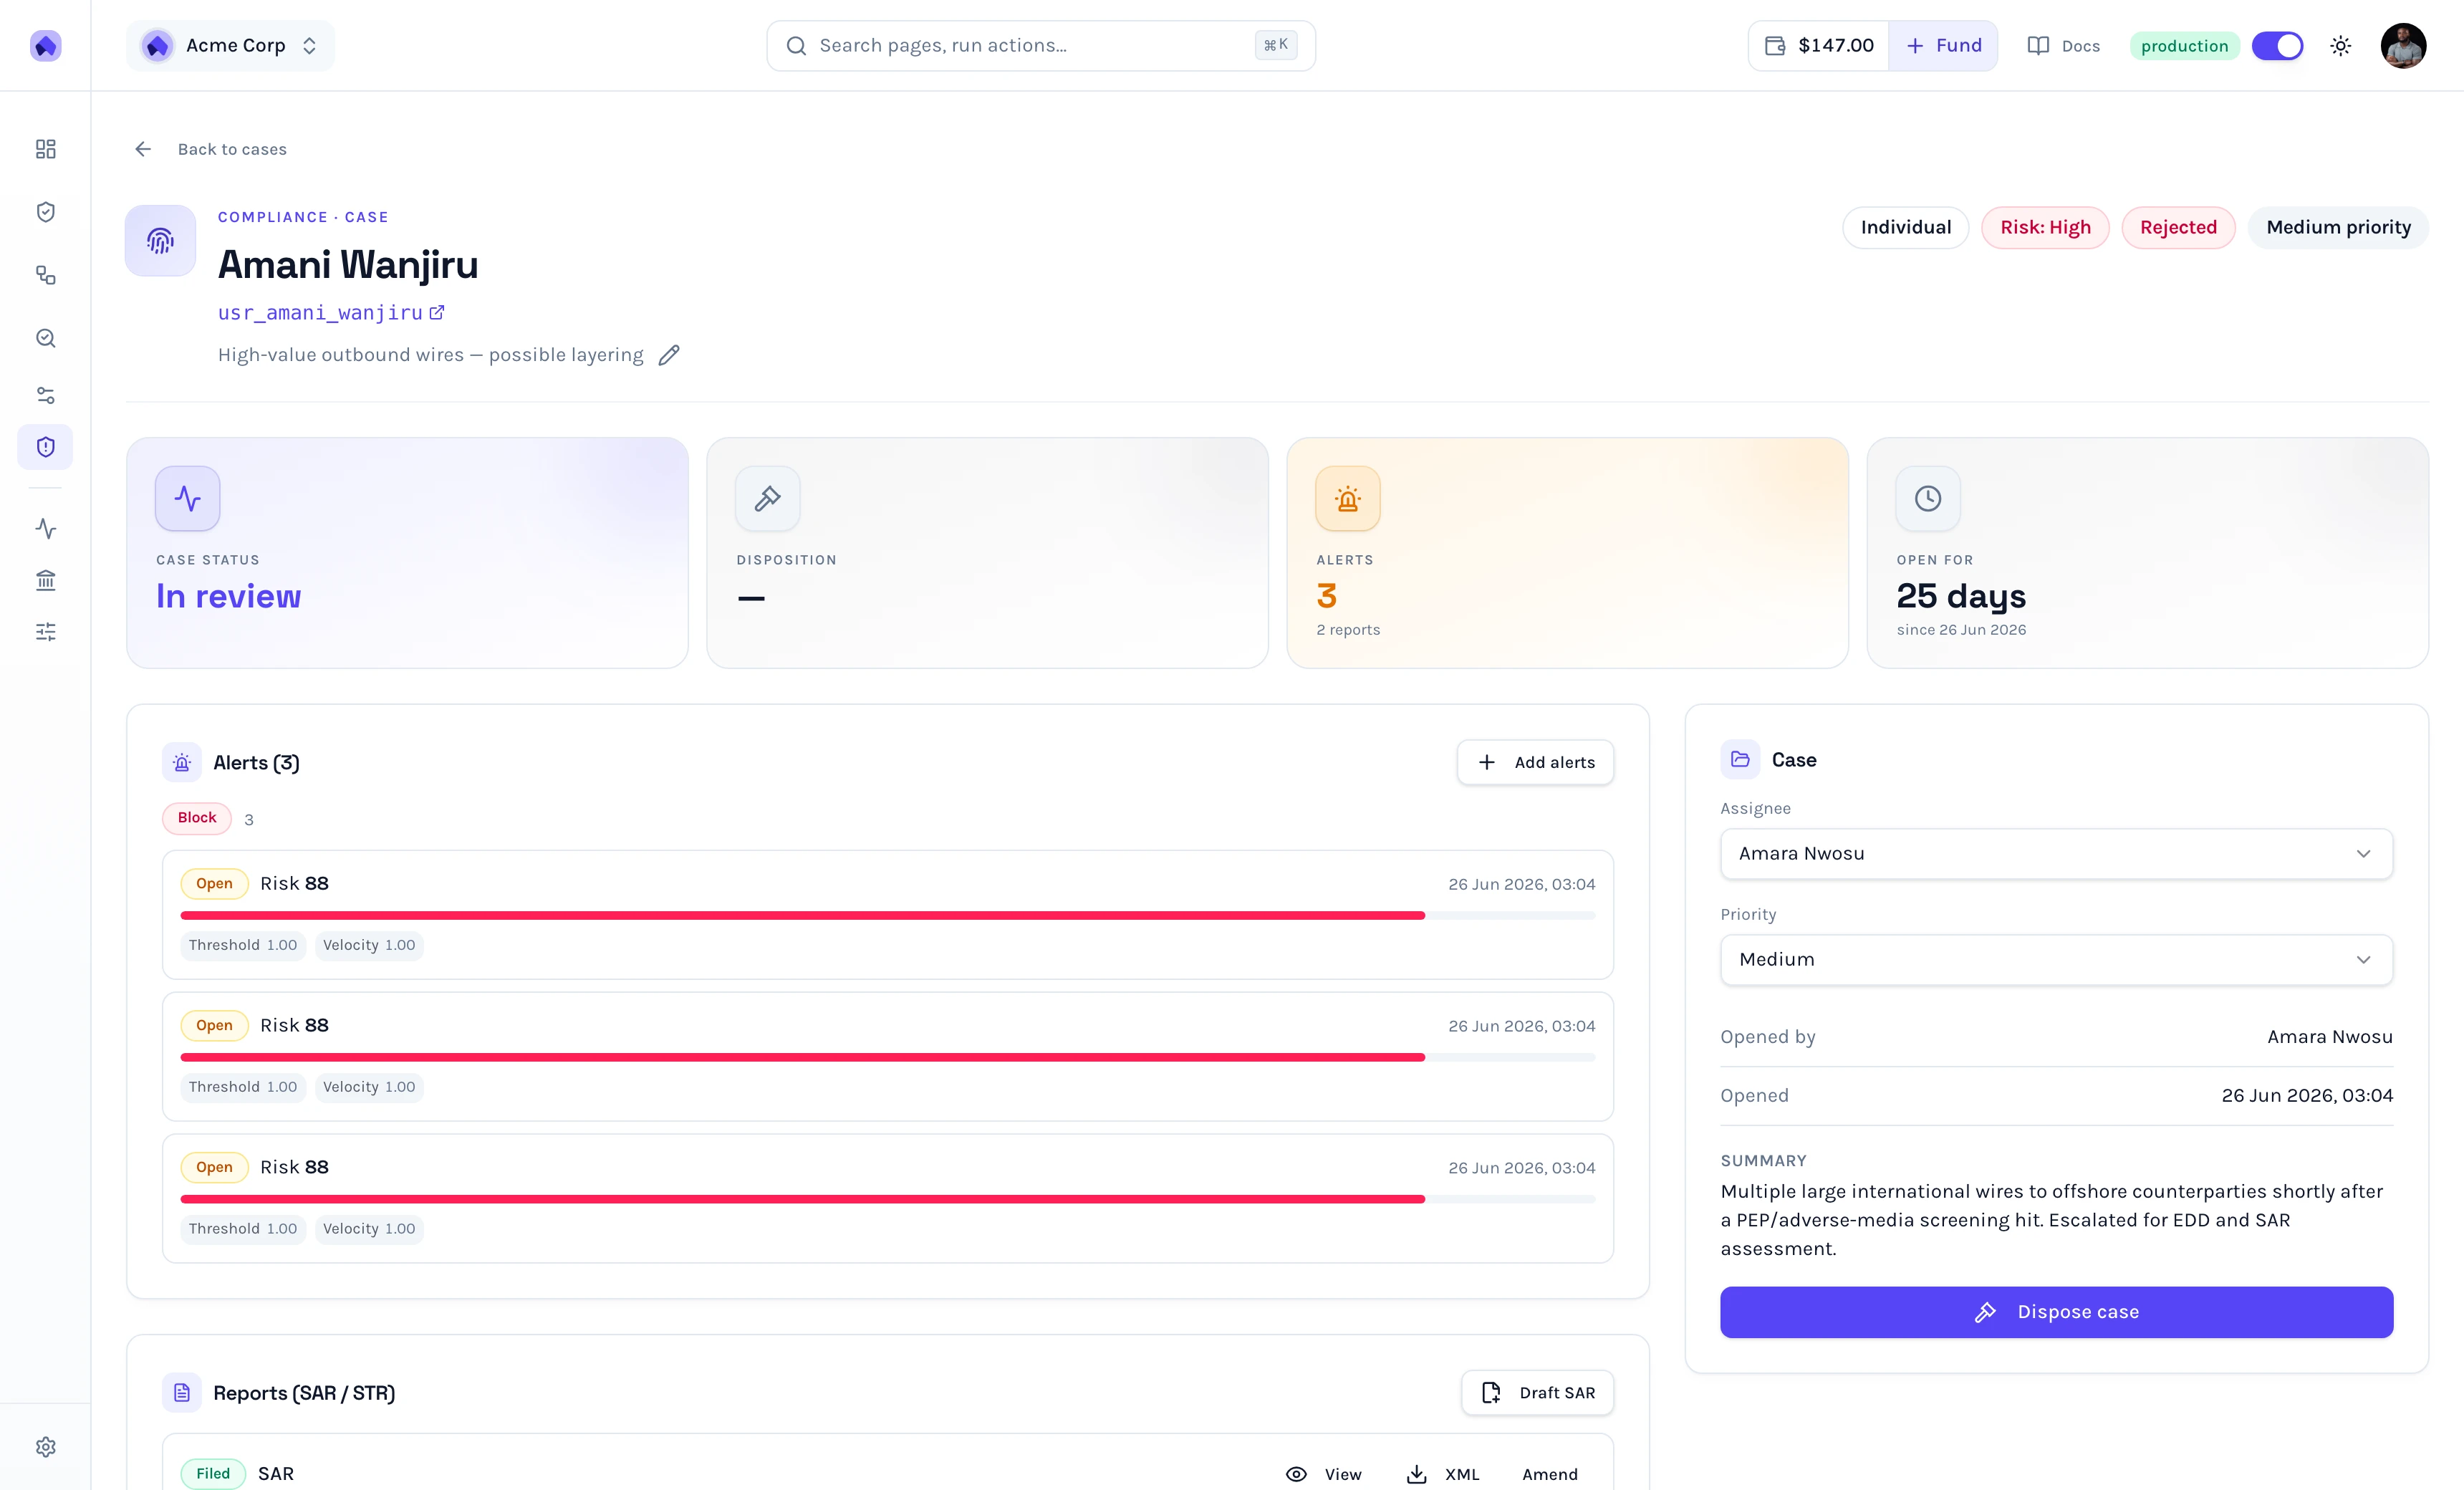Screen dimensions: 2464x1490
Task: Click the siren icon beside Alerts (3)
Action: (x=182, y=762)
